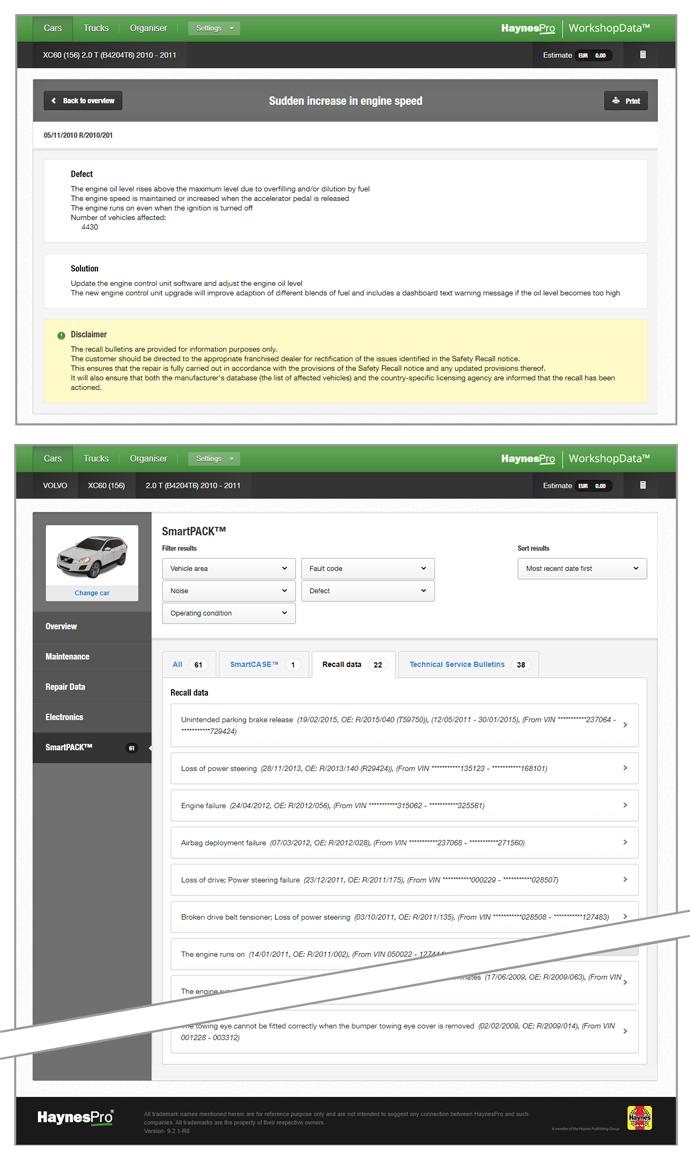The height and width of the screenshot is (1163, 690).
Task: Click SmartPACK sidebar count badge 61
Action: (x=132, y=748)
